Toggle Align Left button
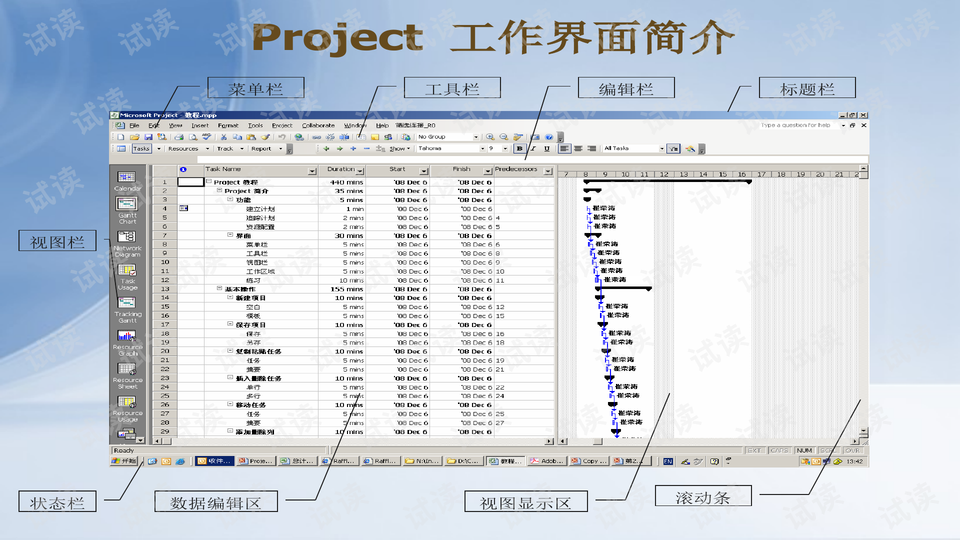Viewport: 960px width, 540px height. [564, 149]
